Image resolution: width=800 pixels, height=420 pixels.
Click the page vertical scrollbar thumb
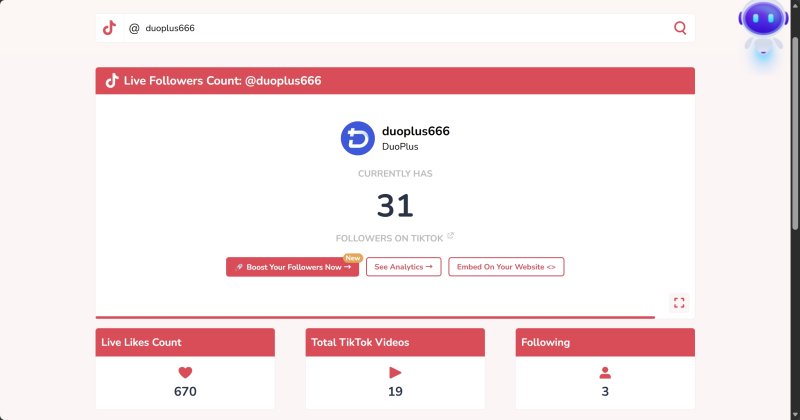[x=795, y=133]
